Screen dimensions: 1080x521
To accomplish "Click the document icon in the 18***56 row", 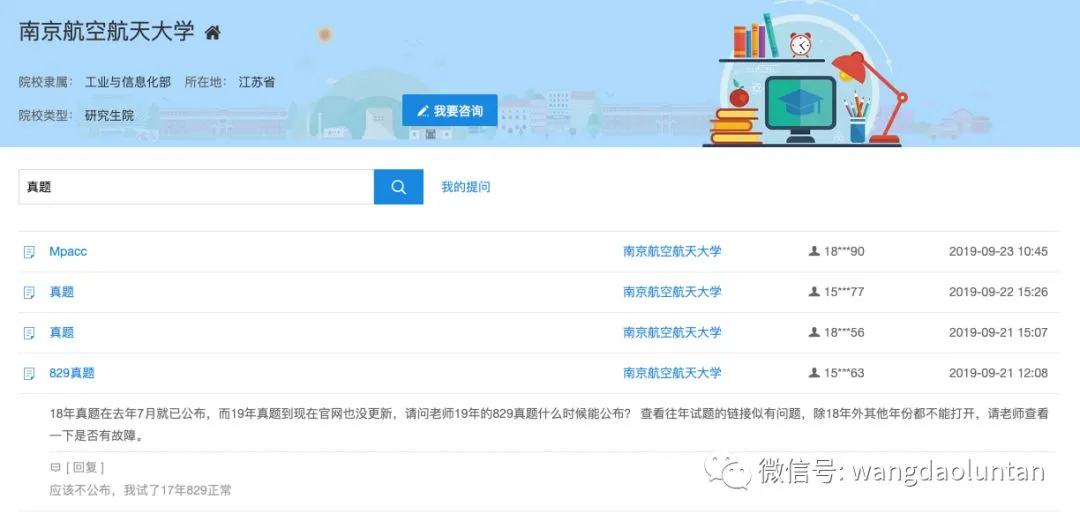I will tap(29, 334).
